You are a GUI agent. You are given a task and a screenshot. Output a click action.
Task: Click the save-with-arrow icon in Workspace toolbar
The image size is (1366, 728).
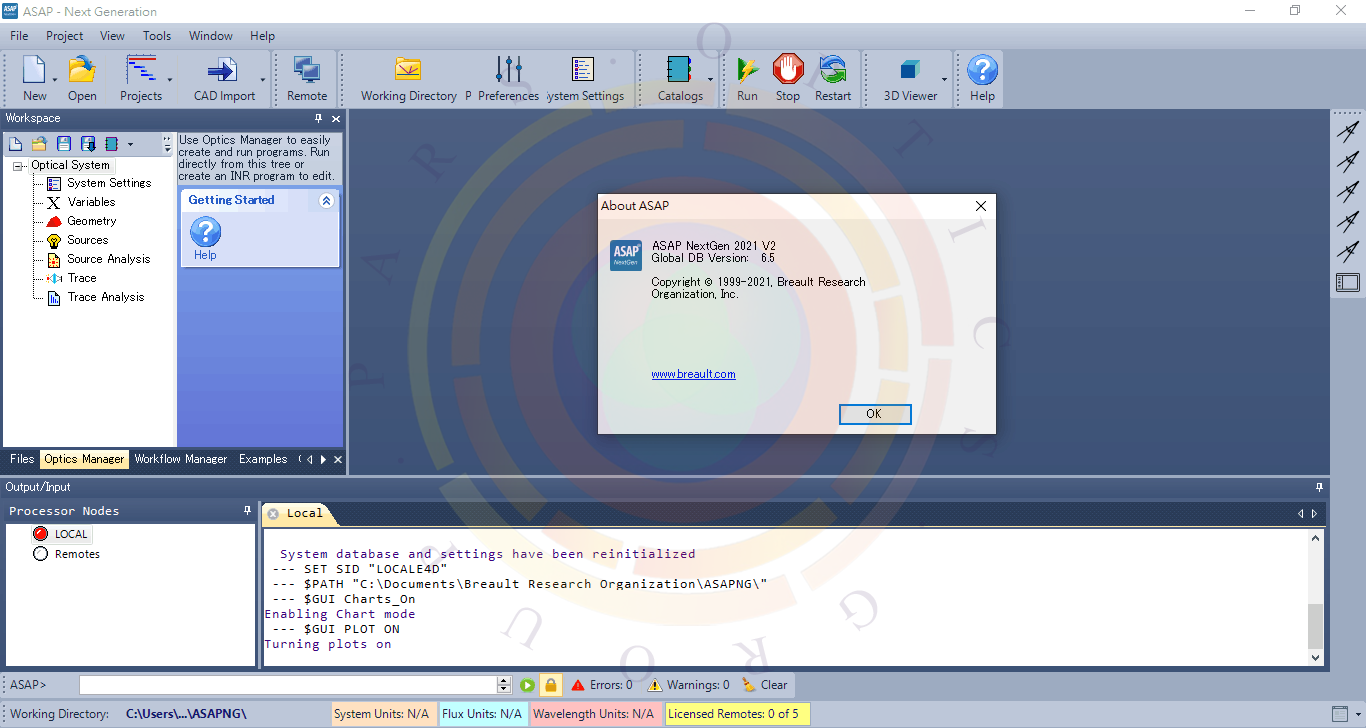88,144
